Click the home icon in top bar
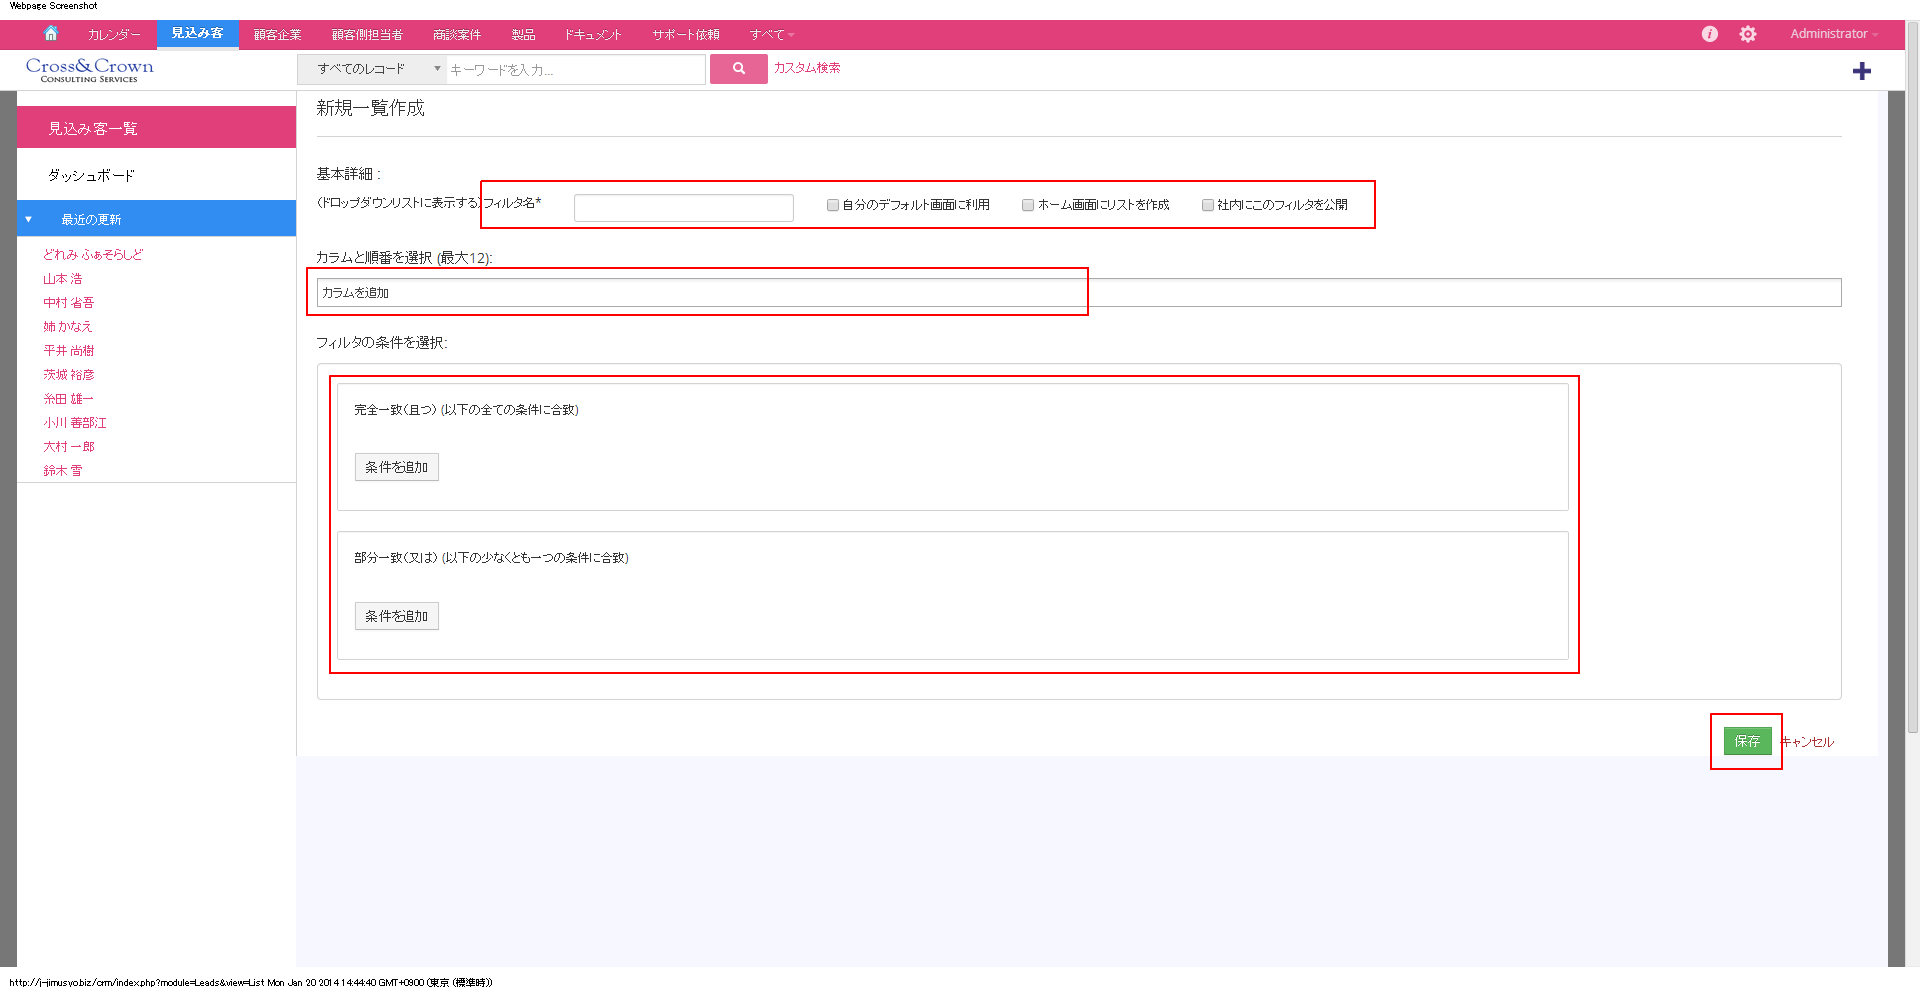Image resolution: width=1920 pixels, height=987 pixels. click(51, 34)
